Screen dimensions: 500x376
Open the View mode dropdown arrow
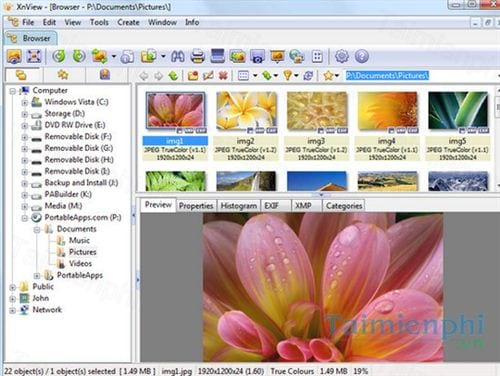[255, 76]
